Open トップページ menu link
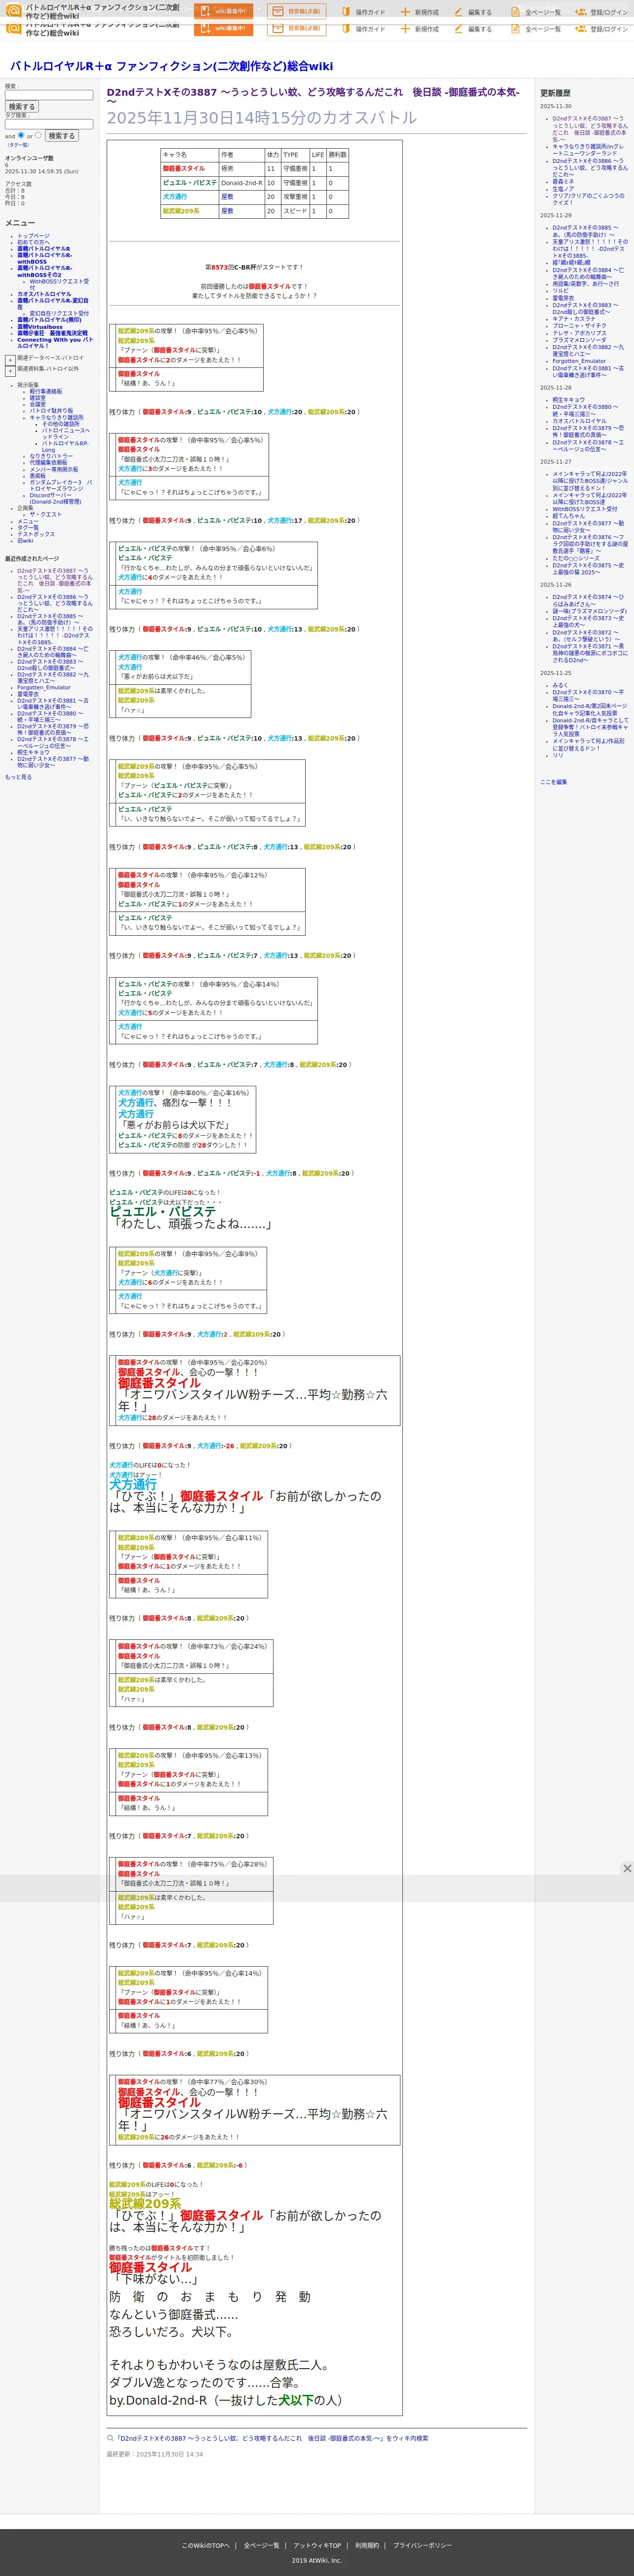 tap(33, 236)
